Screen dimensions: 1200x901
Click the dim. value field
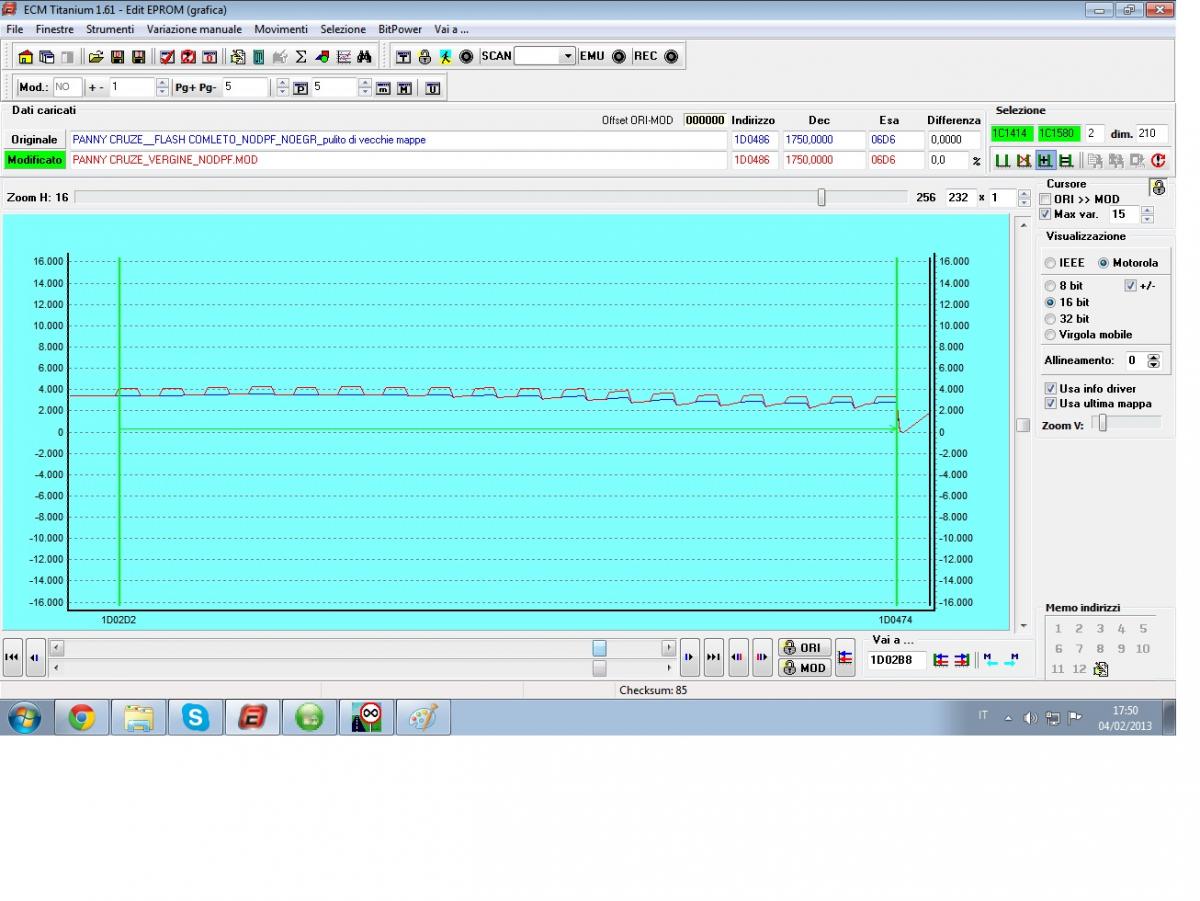pos(1152,133)
